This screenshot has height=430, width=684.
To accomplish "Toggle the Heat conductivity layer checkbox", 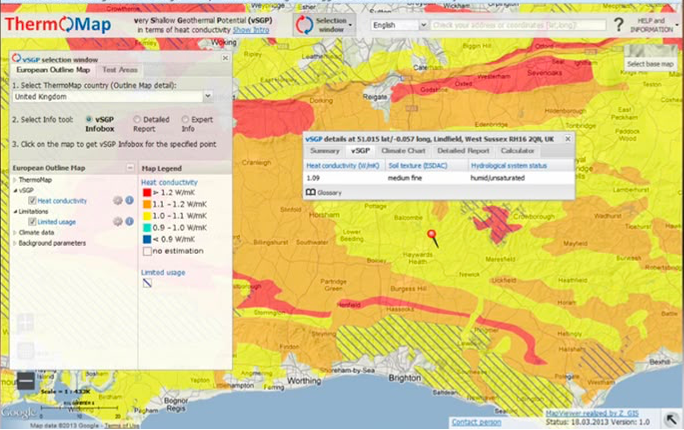I will (32, 200).
